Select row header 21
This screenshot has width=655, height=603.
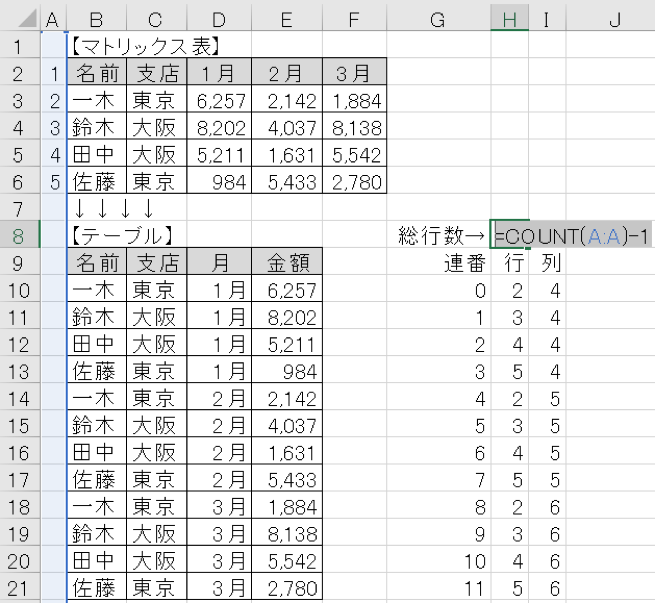point(20,588)
